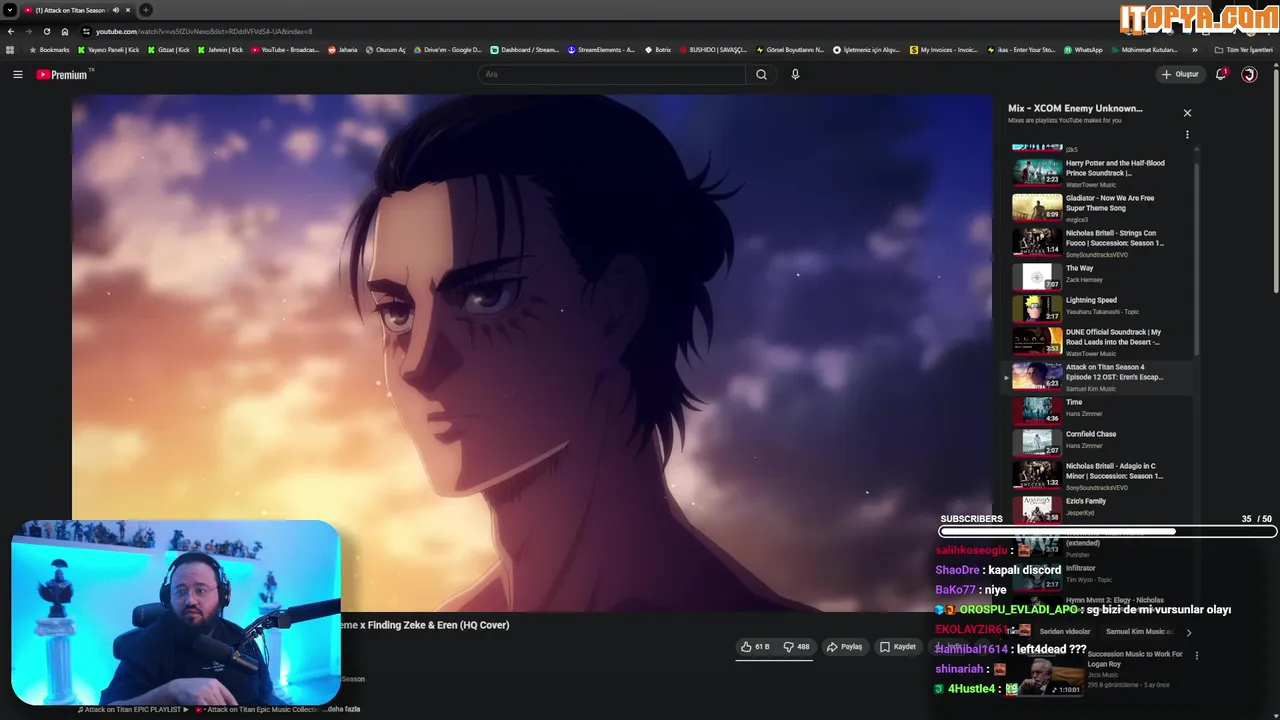Click the Paylaş share button
The height and width of the screenshot is (720, 1280).
click(x=845, y=647)
